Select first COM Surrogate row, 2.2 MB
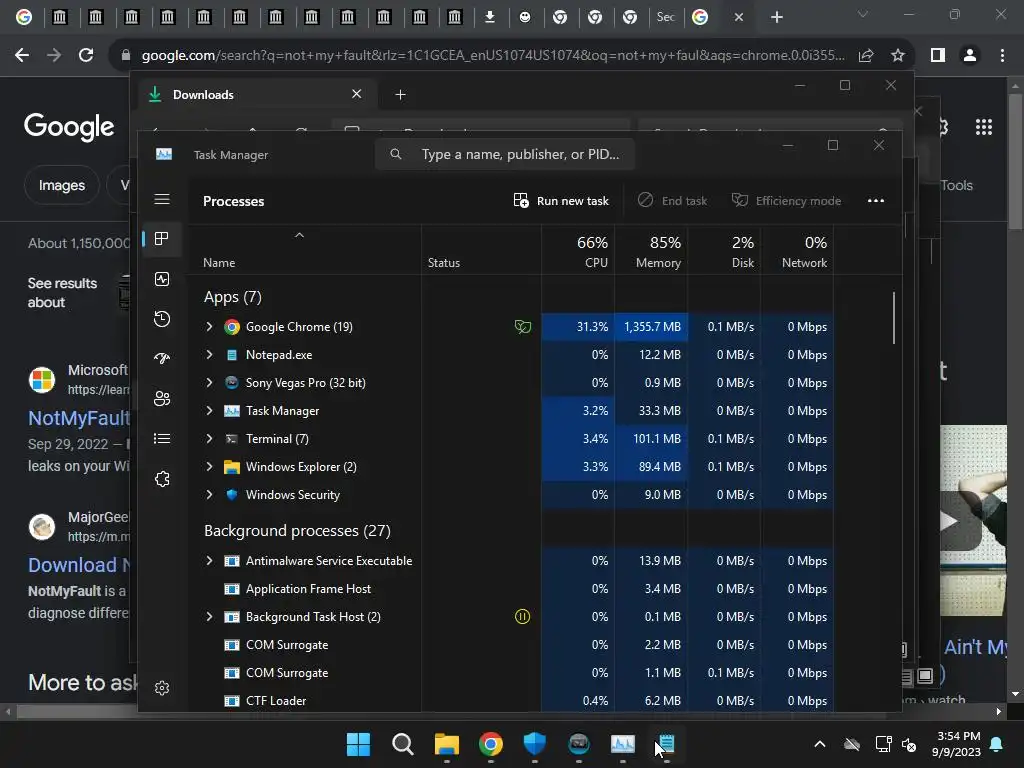Screen dimensions: 1024x768 click(x=511, y=645)
